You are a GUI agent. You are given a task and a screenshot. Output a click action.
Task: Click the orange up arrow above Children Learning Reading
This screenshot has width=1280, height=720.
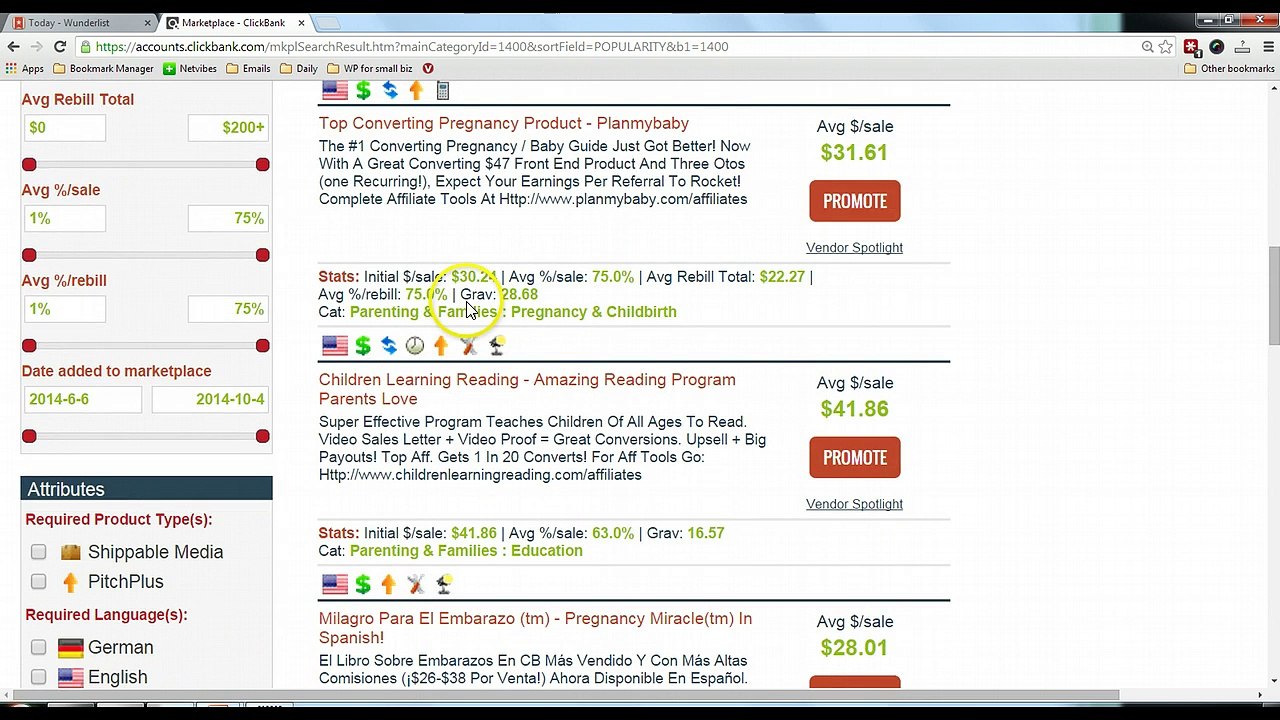(x=441, y=346)
